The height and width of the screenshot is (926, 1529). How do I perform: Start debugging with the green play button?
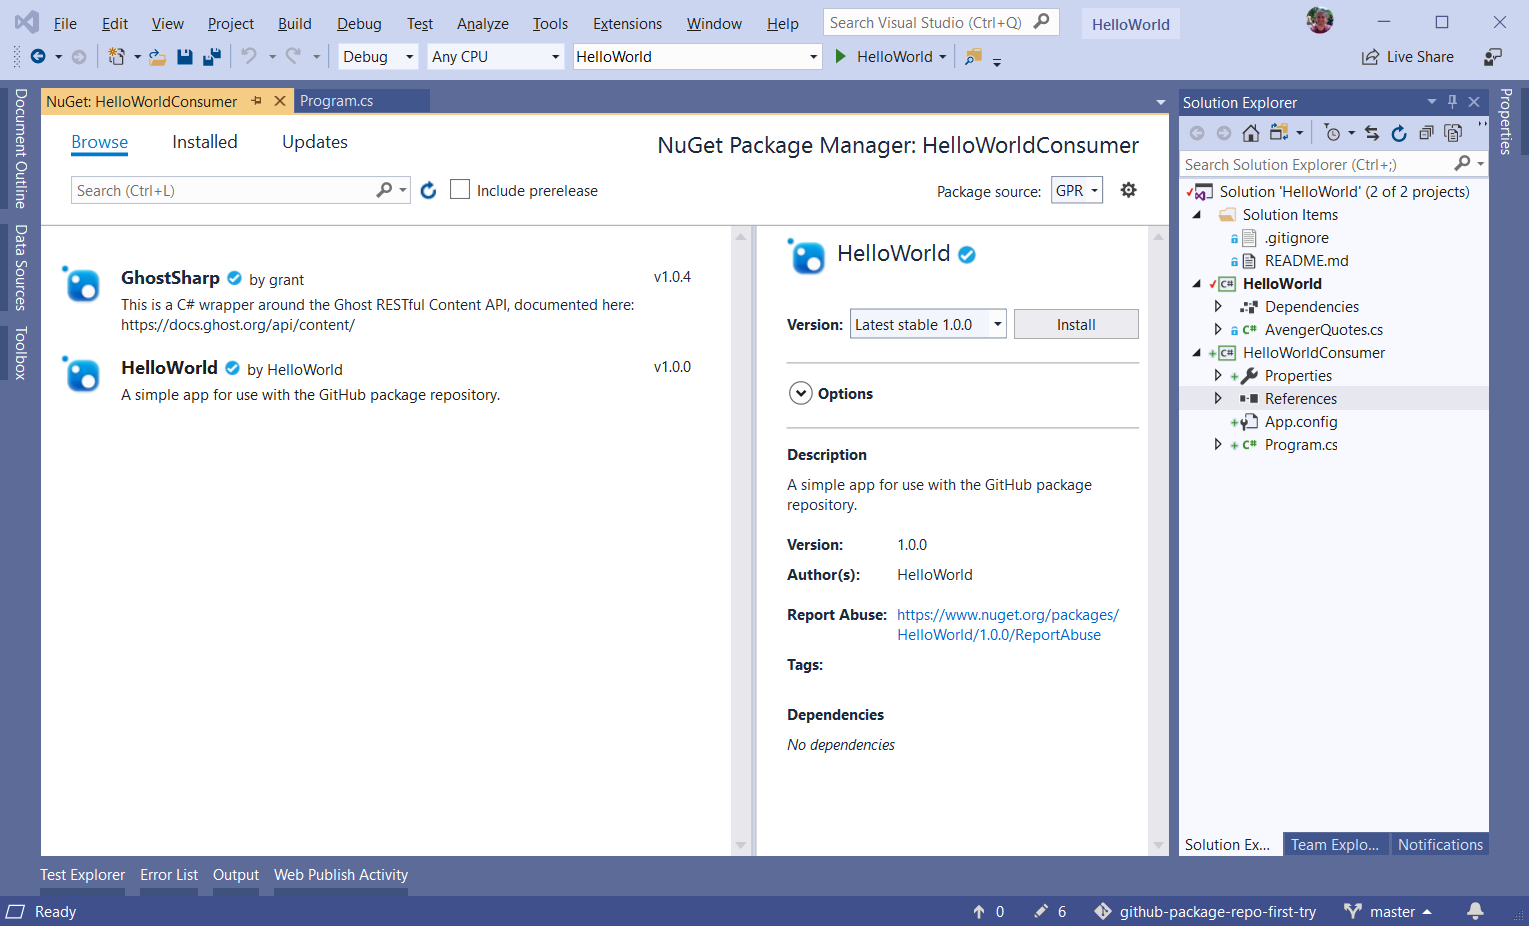click(x=841, y=57)
